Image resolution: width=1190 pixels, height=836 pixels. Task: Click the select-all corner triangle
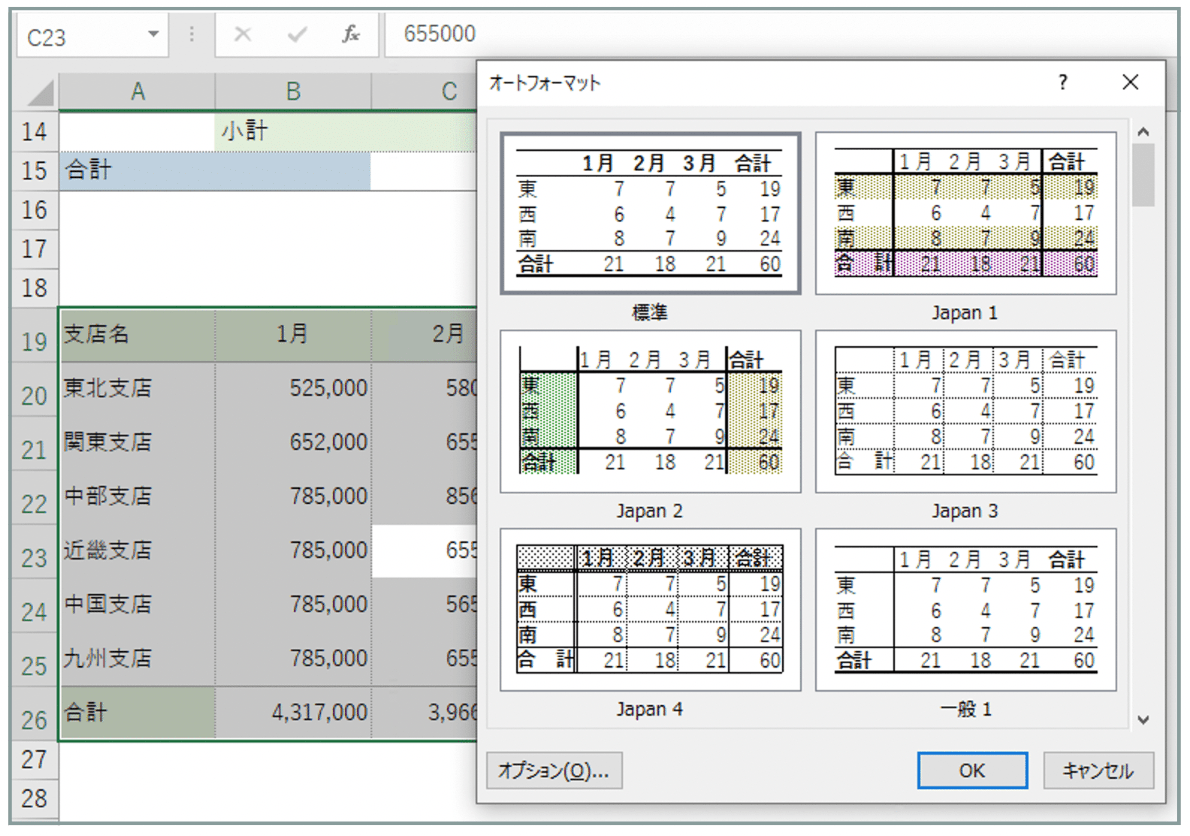(x=40, y=93)
